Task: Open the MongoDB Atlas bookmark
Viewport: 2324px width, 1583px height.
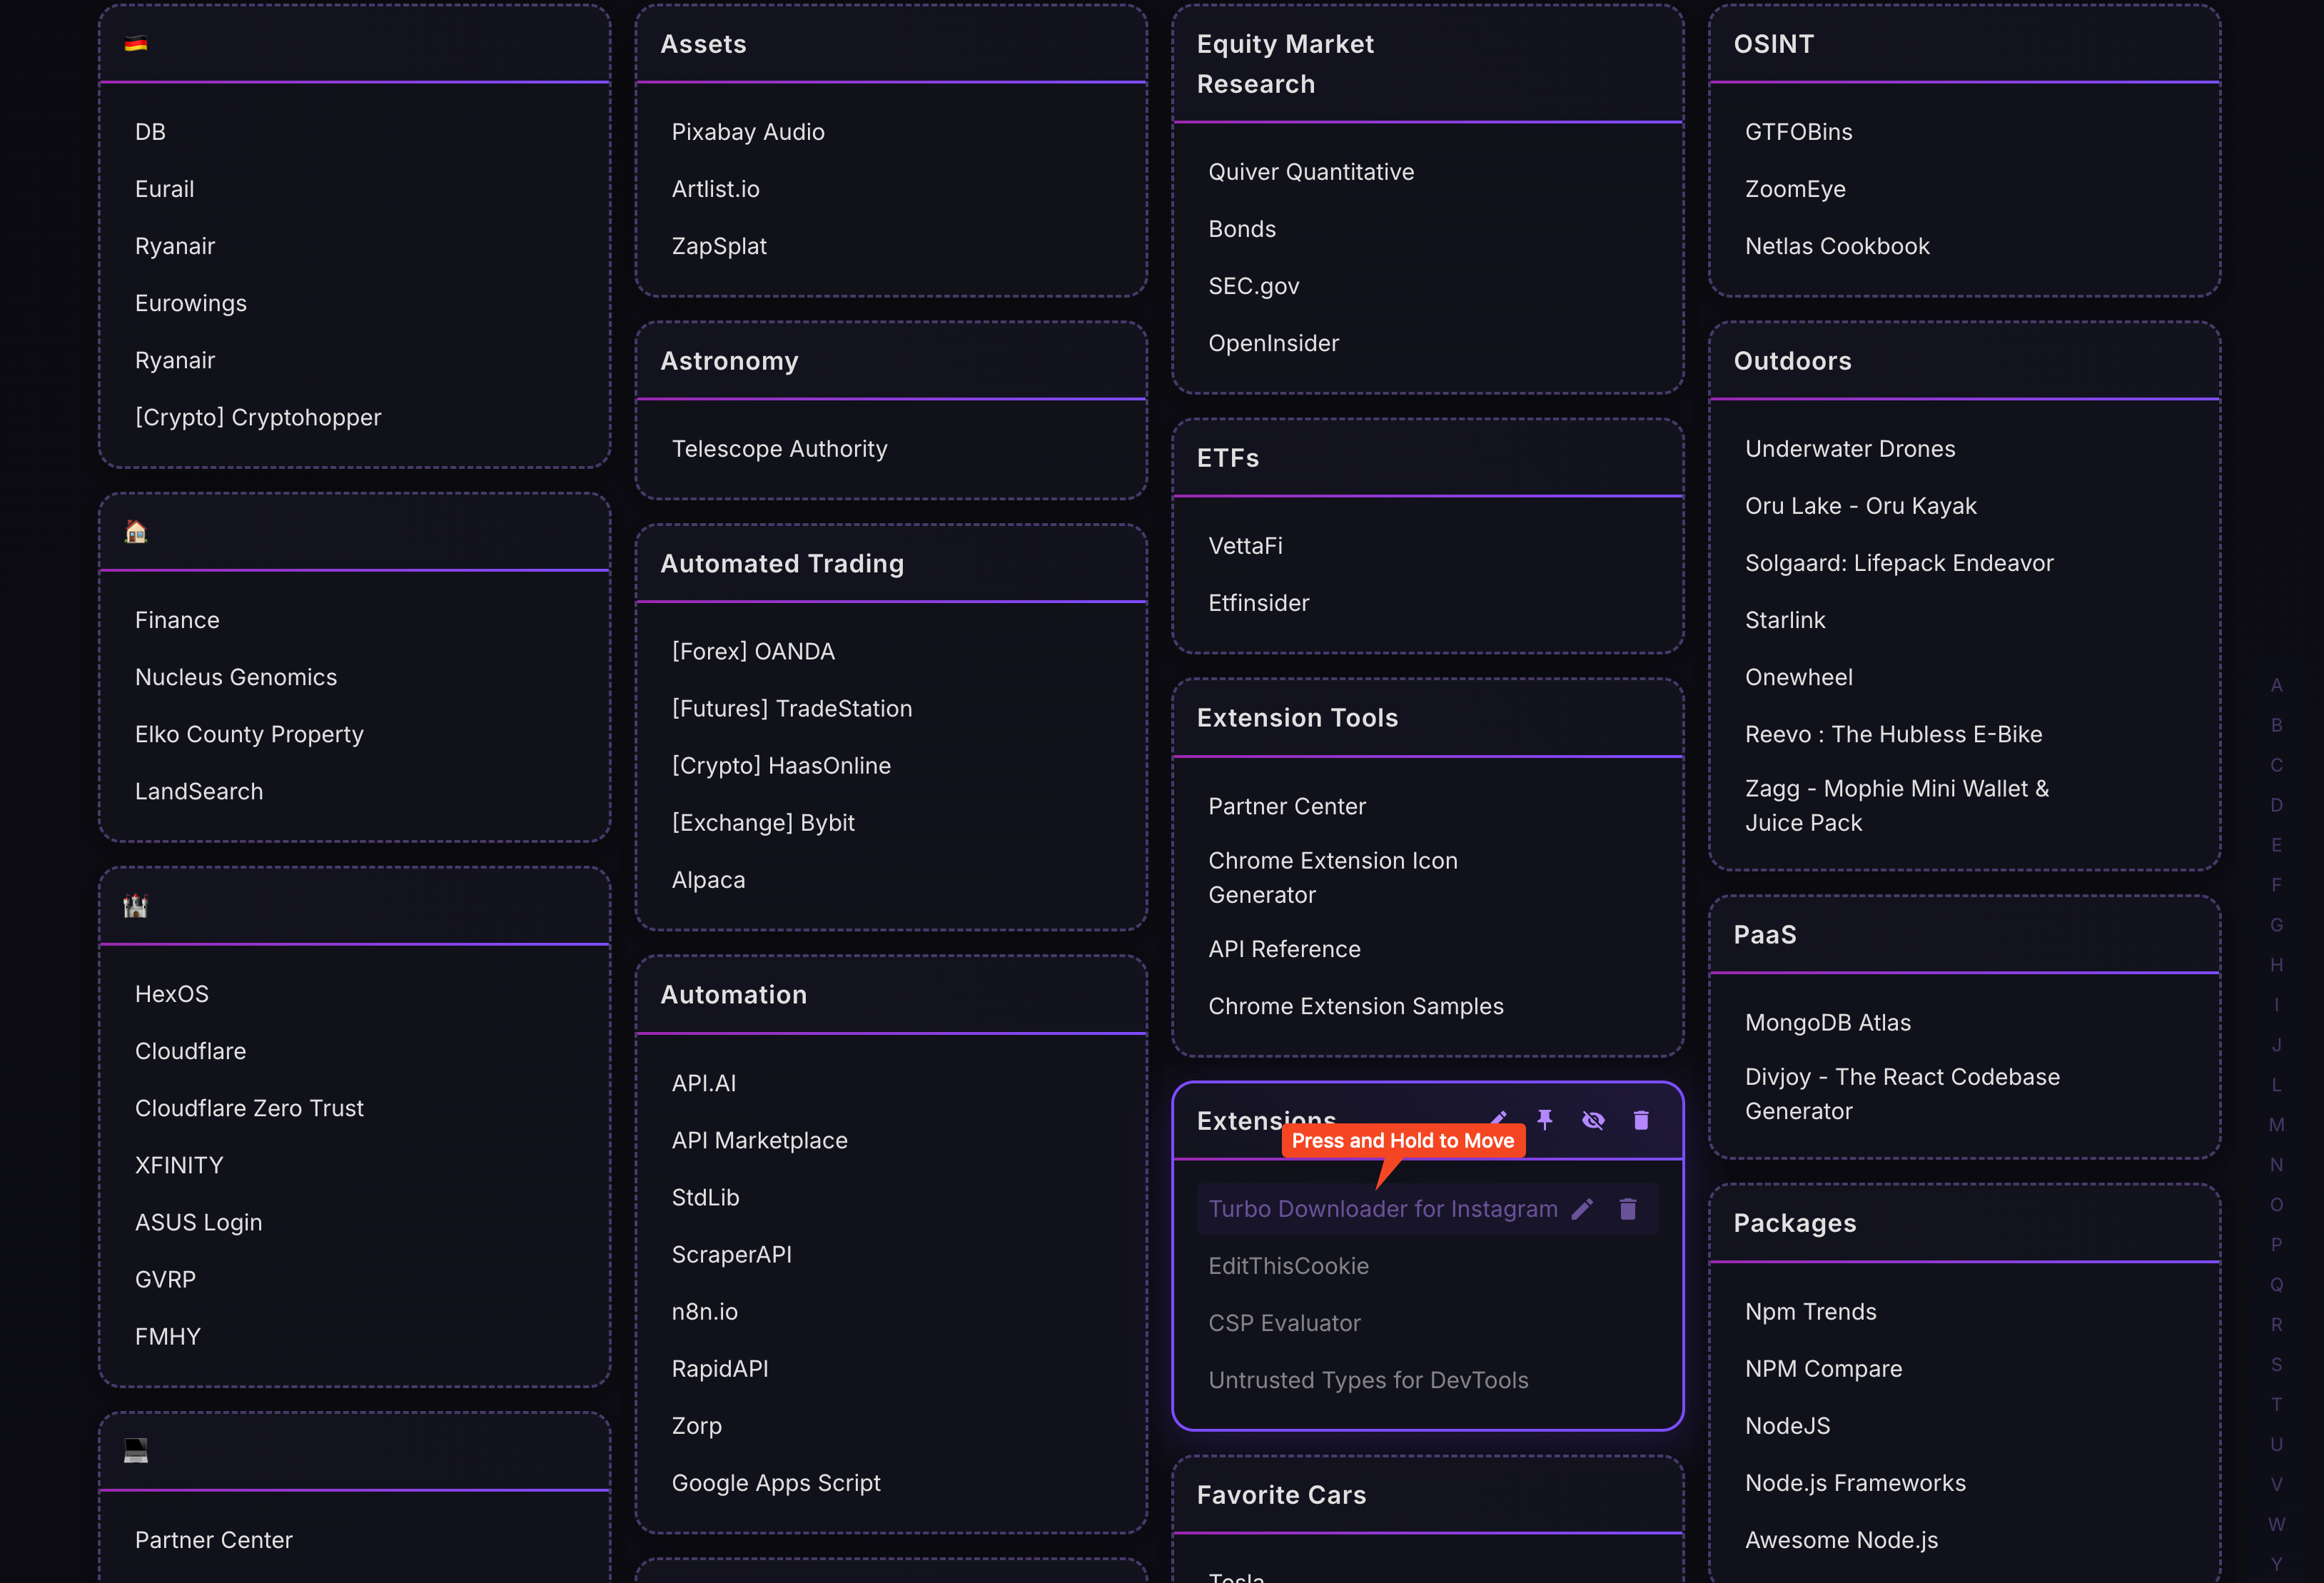Action: 1827,1022
